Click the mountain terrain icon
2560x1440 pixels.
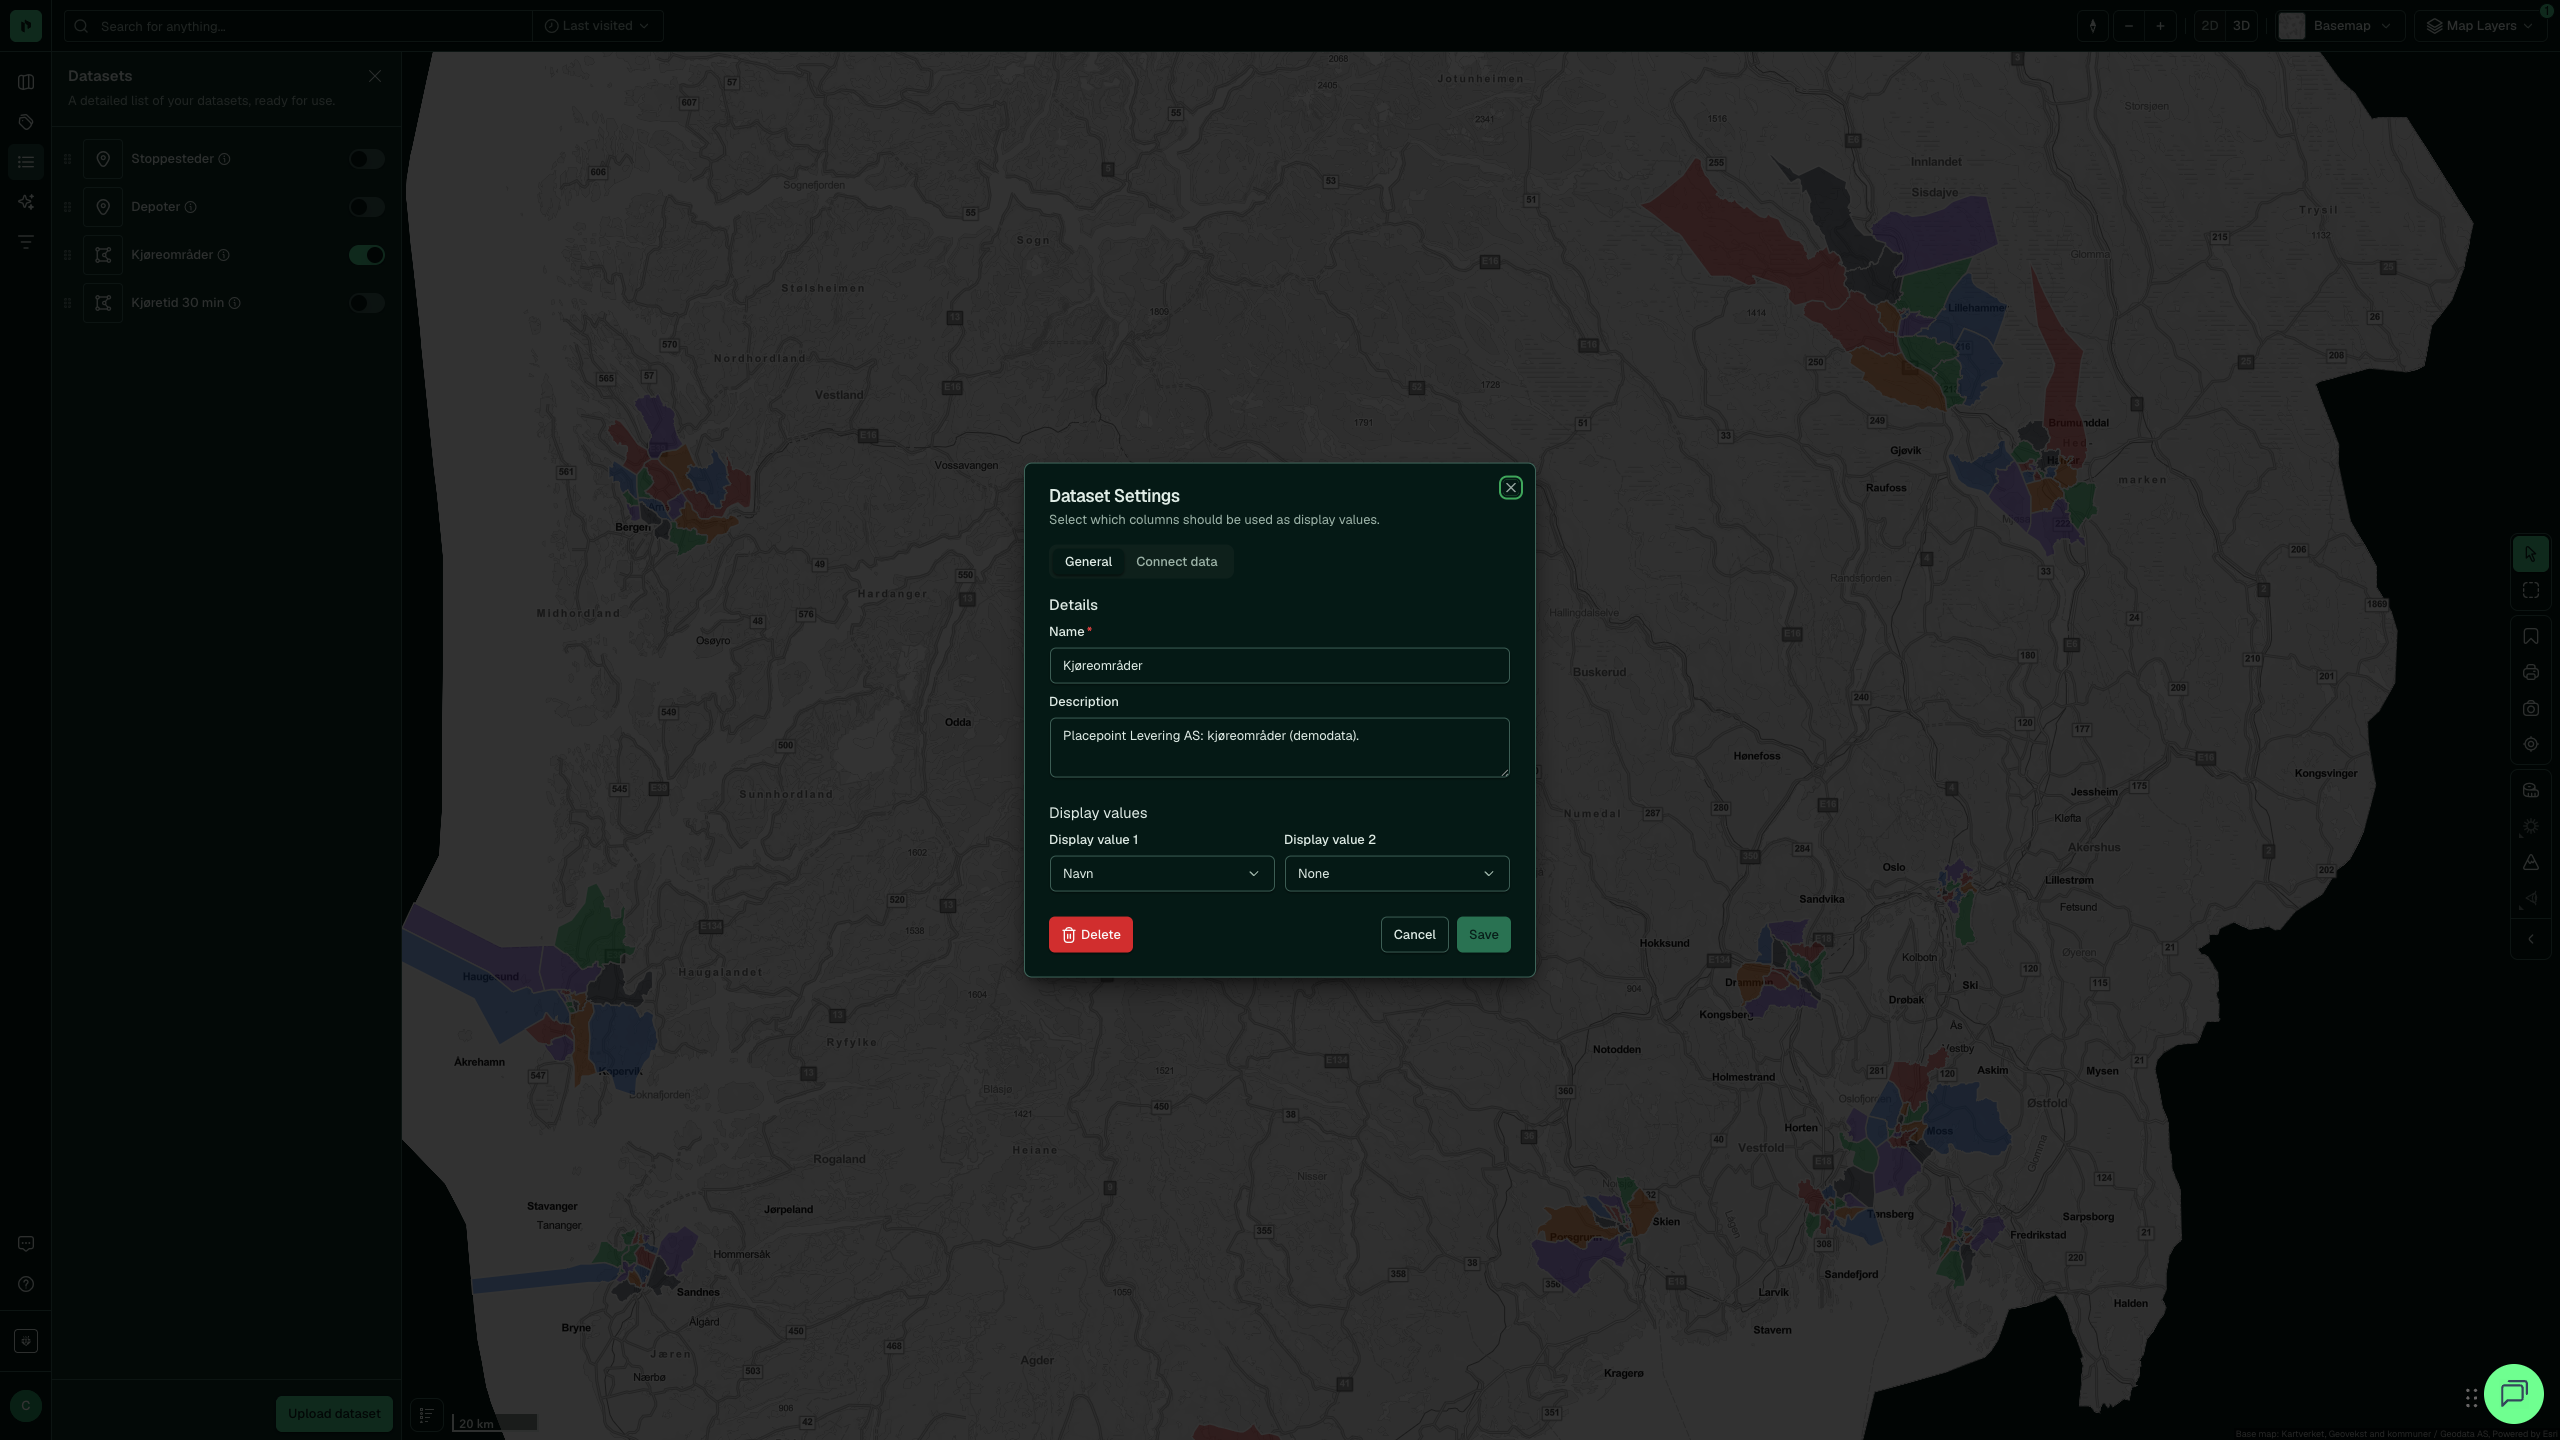click(x=2531, y=863)
